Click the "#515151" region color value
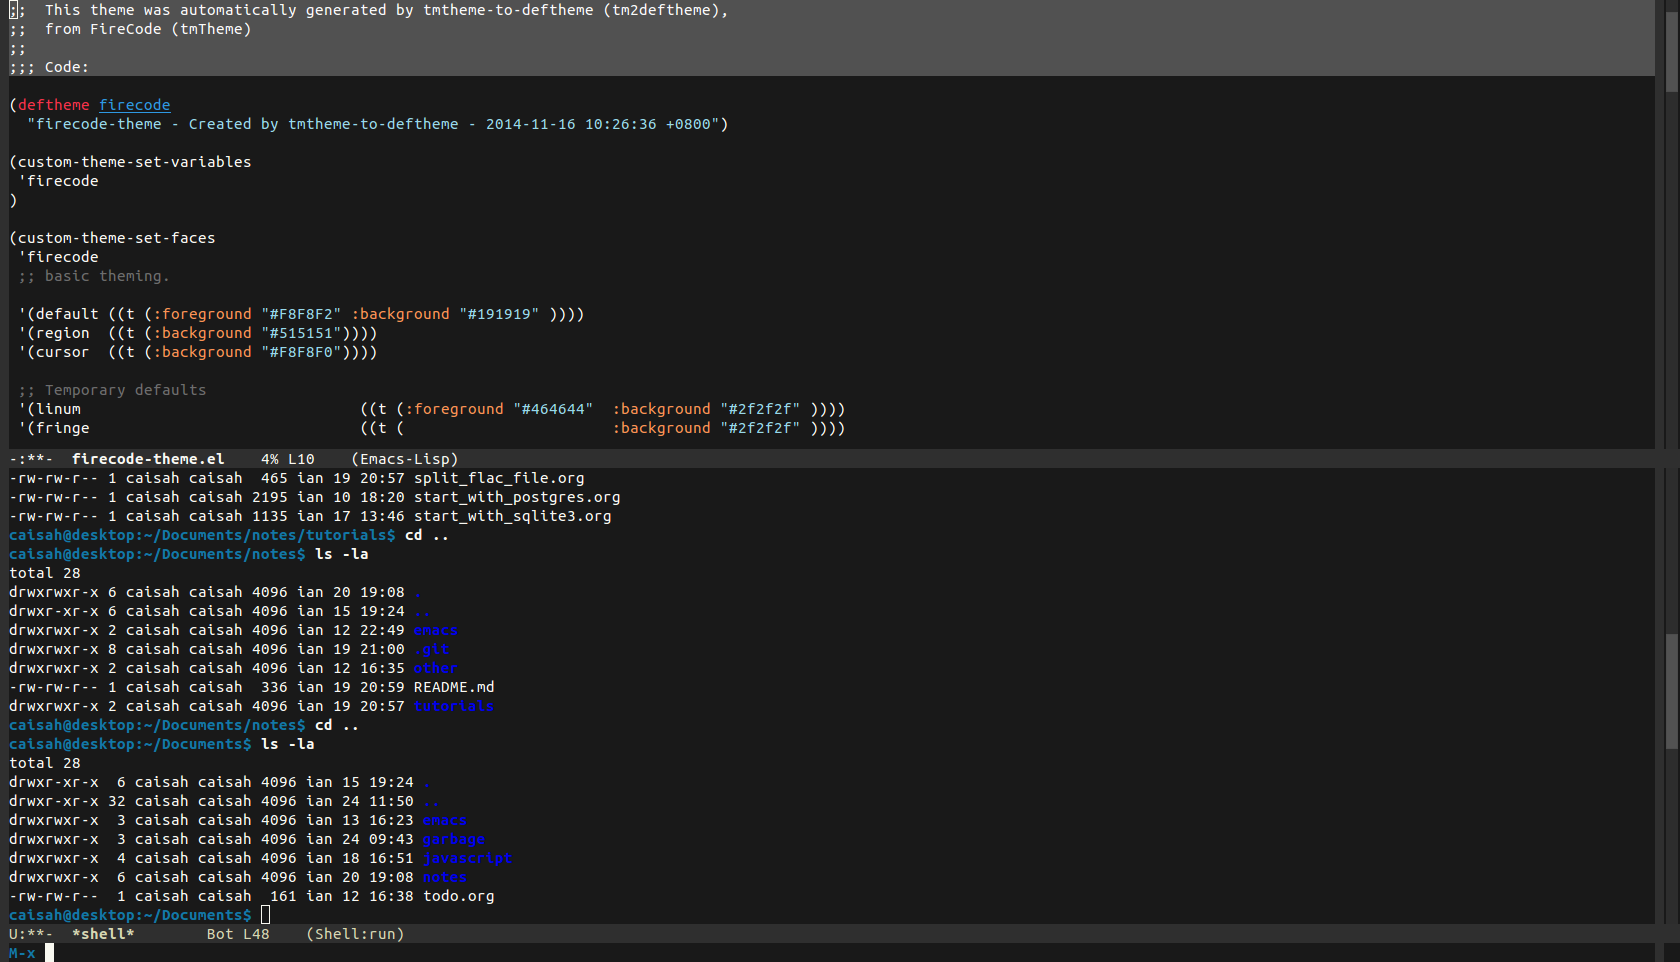Image resolution: width=1680 pixels, height=962 pixels. pyautogui.click(x=301, y=333)
